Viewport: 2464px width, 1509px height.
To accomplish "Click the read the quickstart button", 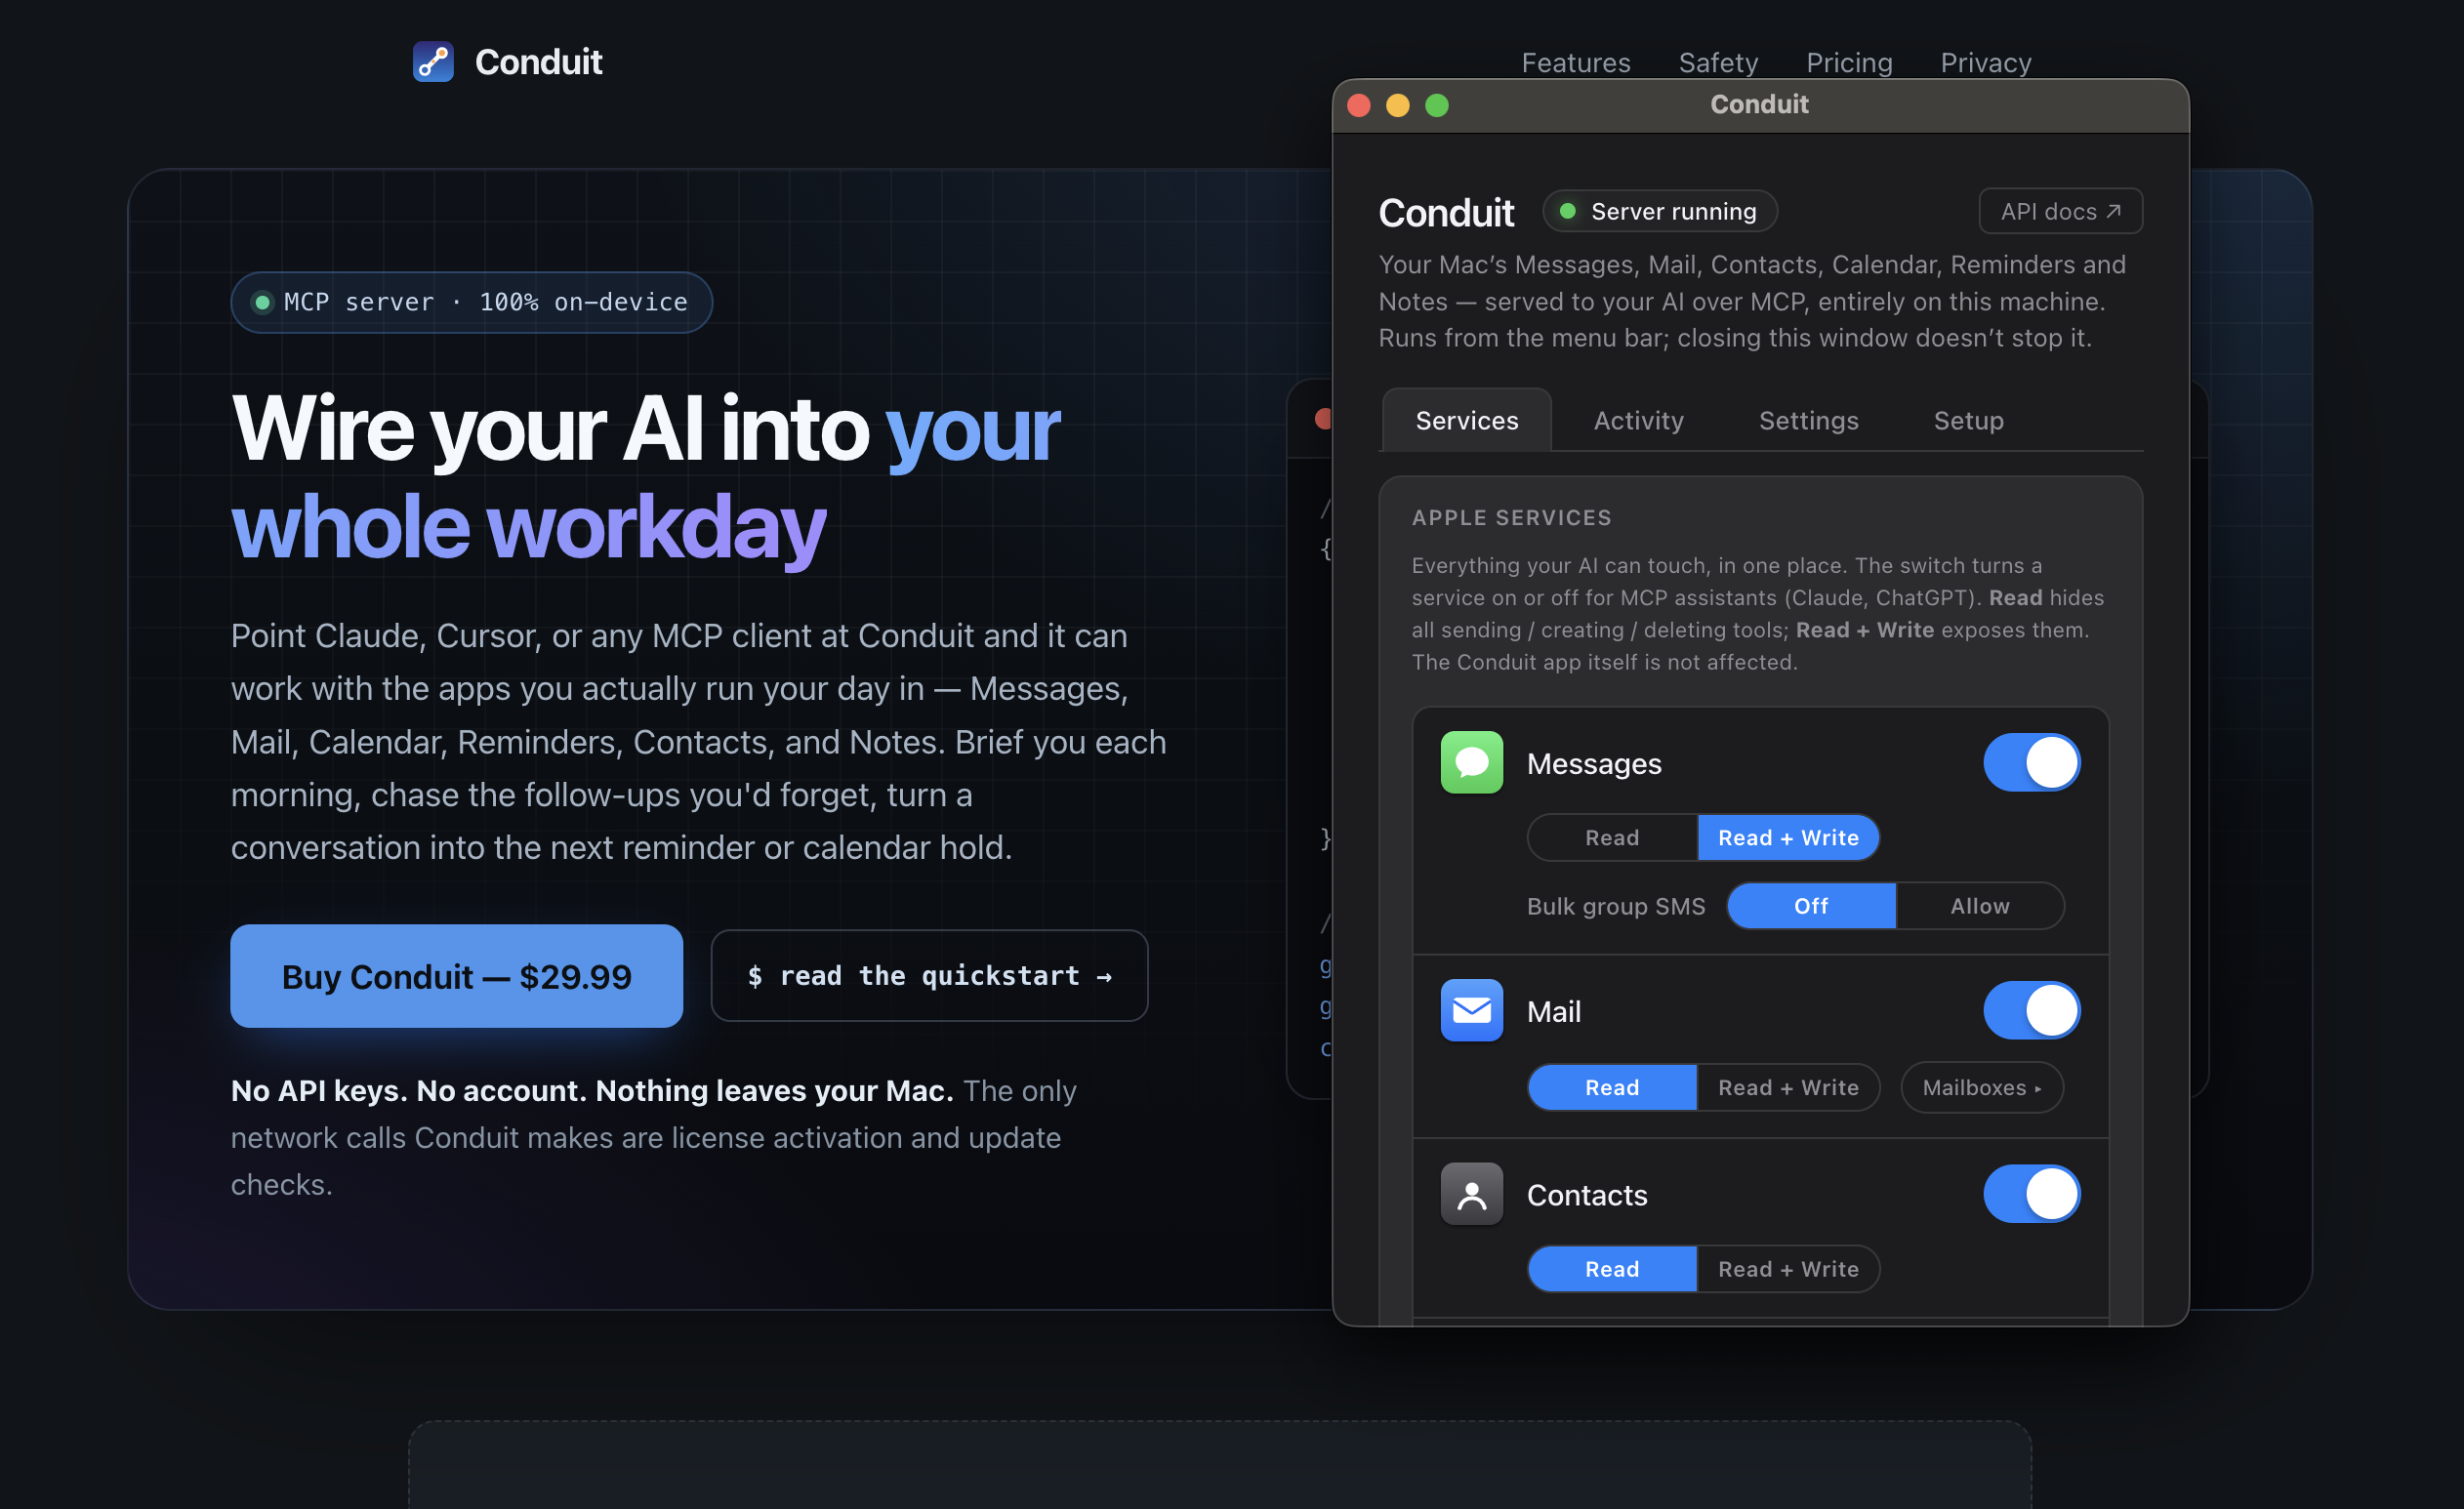I will point(929,976).
